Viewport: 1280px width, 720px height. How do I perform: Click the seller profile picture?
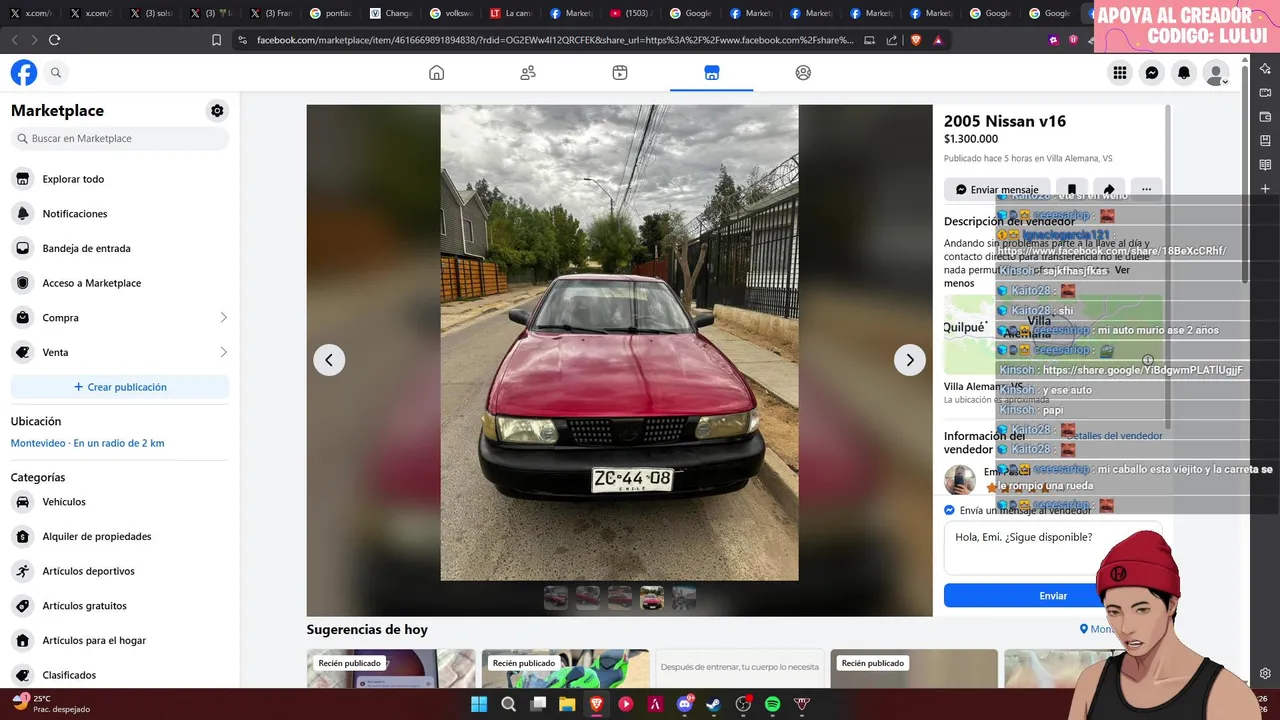pos(960,480)
